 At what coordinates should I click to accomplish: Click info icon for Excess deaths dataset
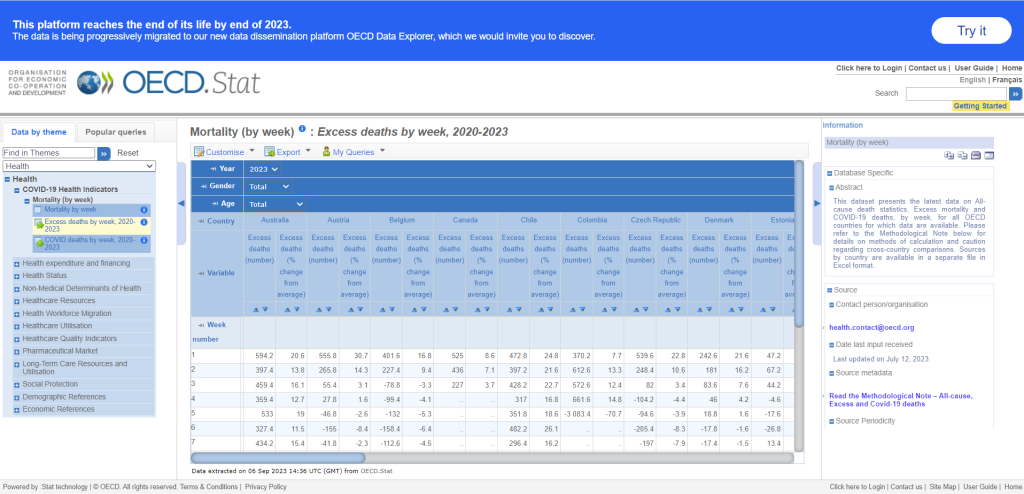click(x=144, y=222)
